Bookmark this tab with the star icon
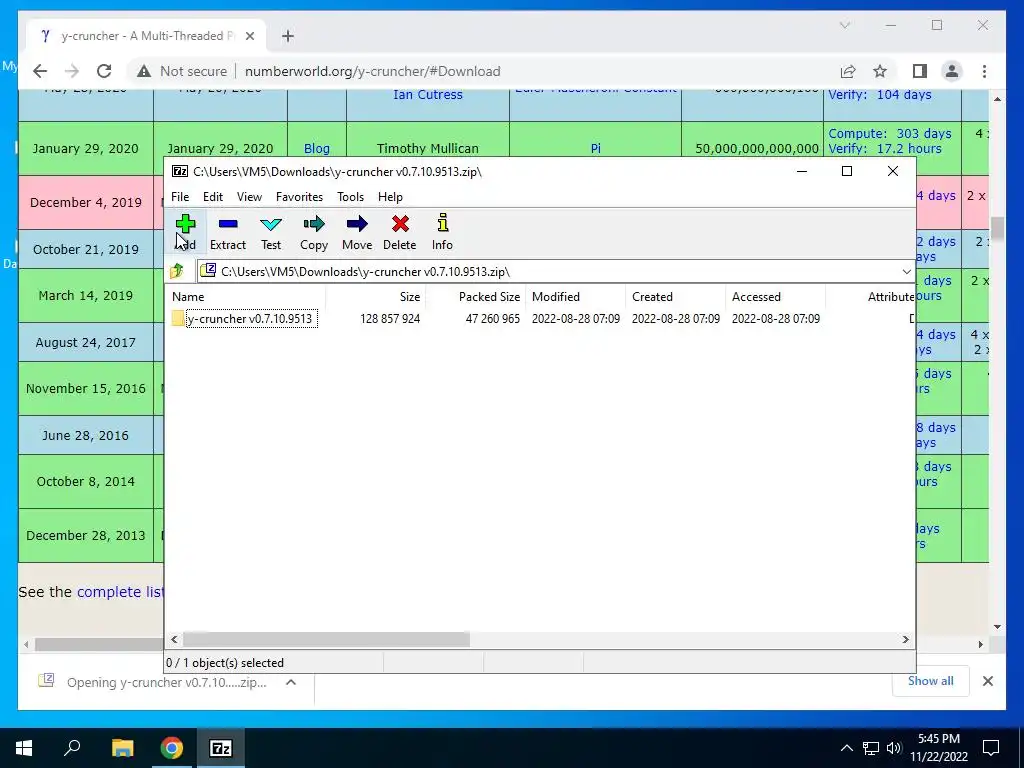Screen dimensions: 1024x768 click(x=880, y=71)
